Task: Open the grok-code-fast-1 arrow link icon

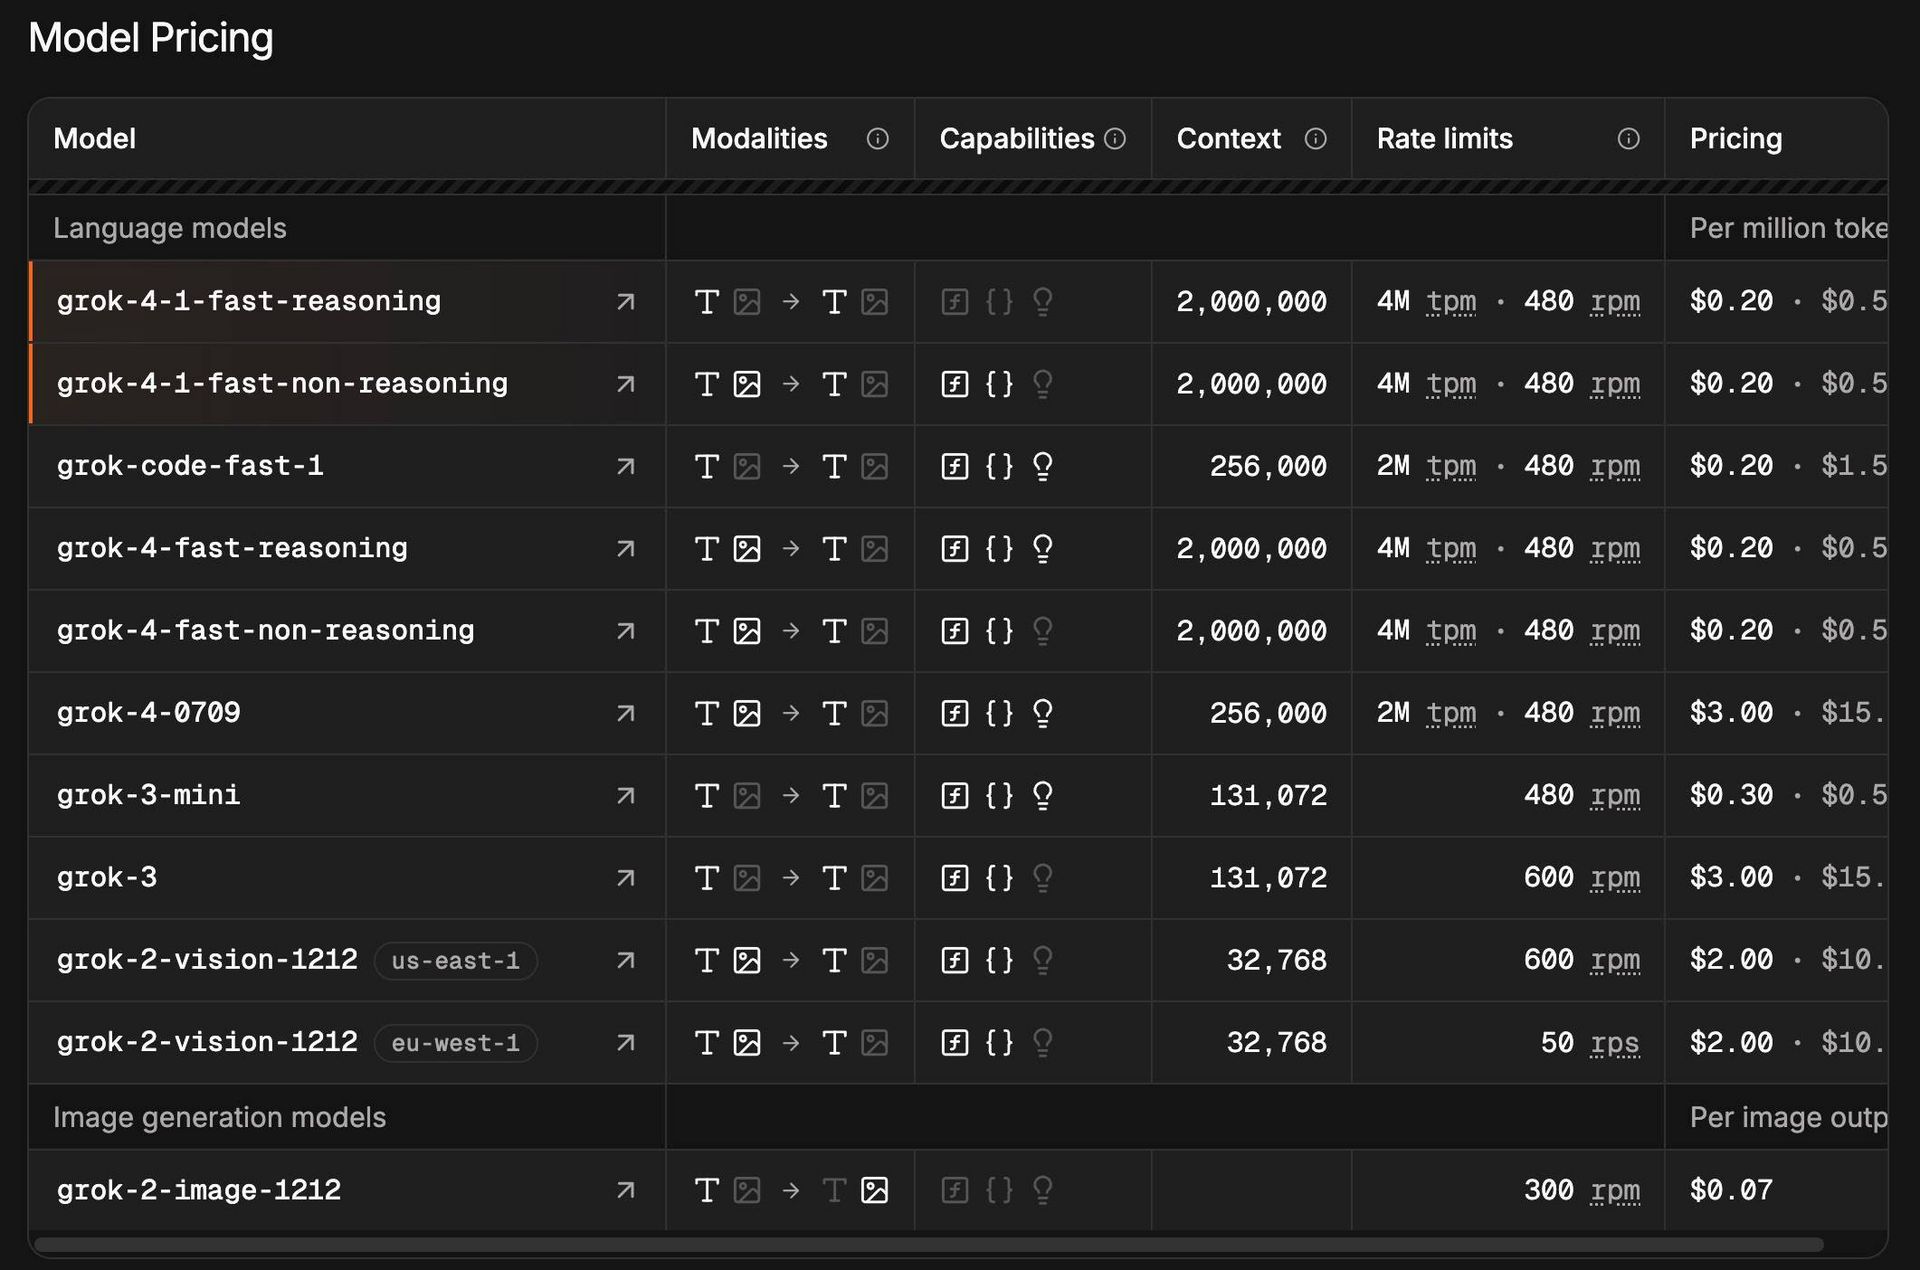Action: [626, 467]
